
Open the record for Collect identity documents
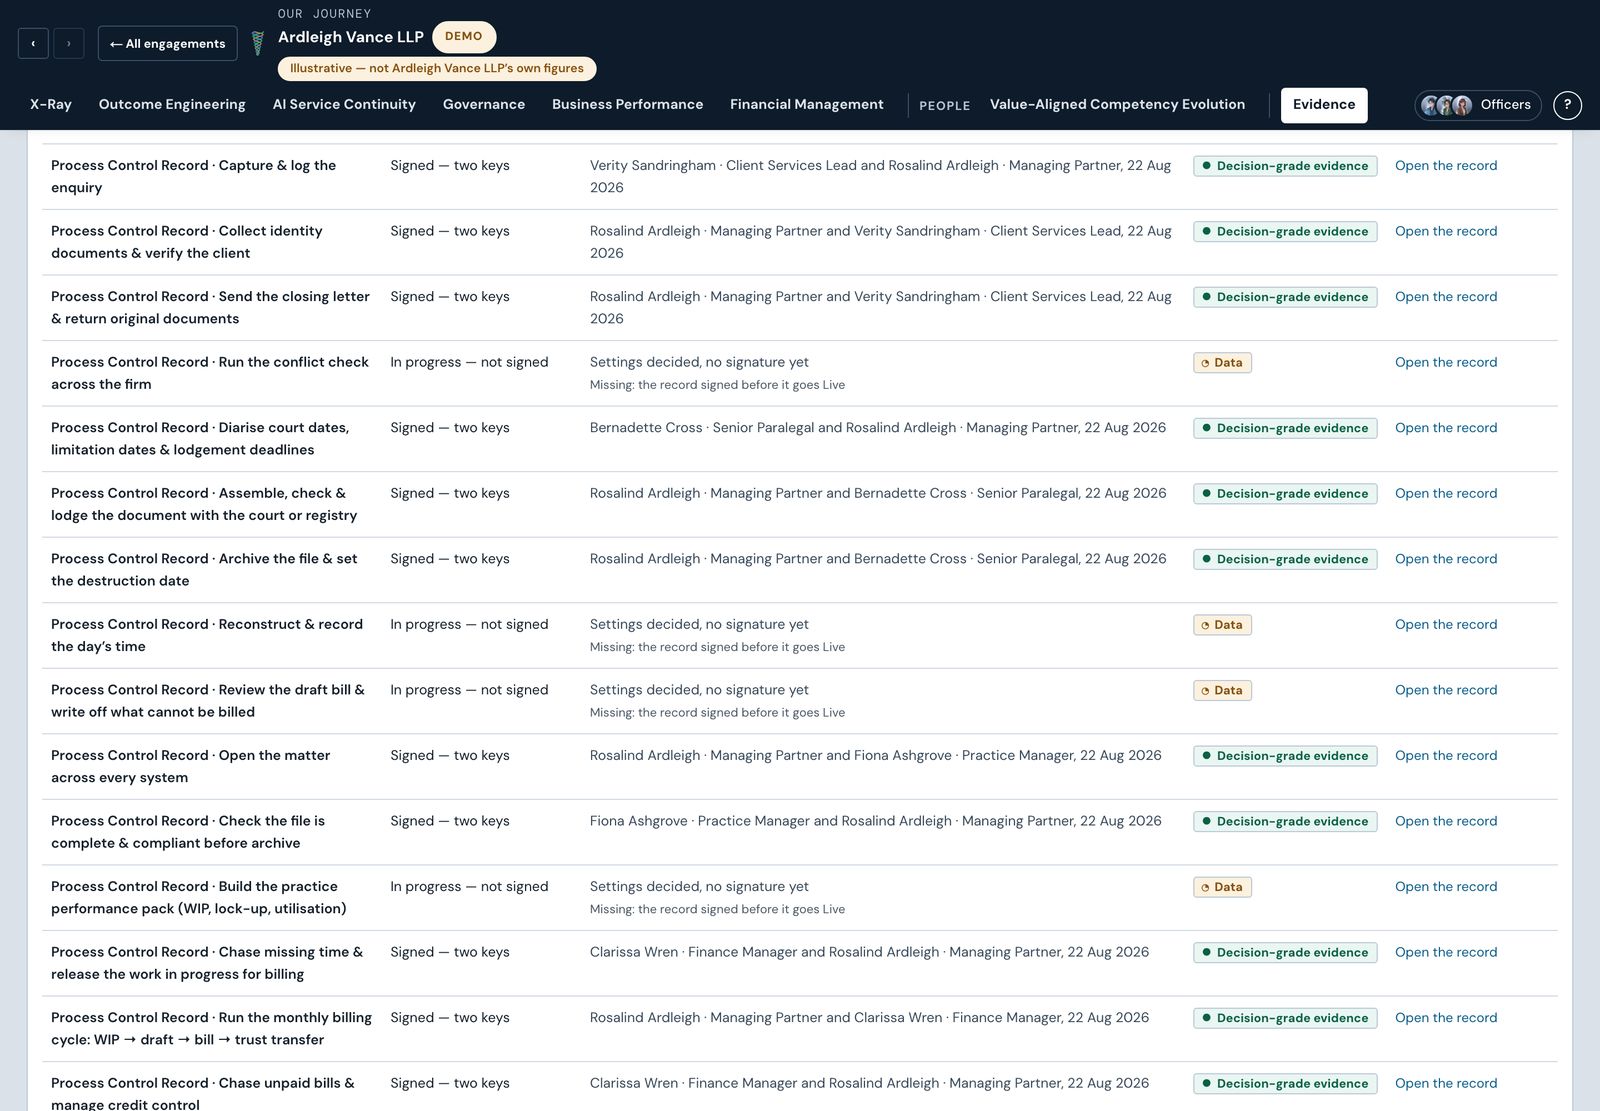pyautogui.click(x=1446, y=231)
